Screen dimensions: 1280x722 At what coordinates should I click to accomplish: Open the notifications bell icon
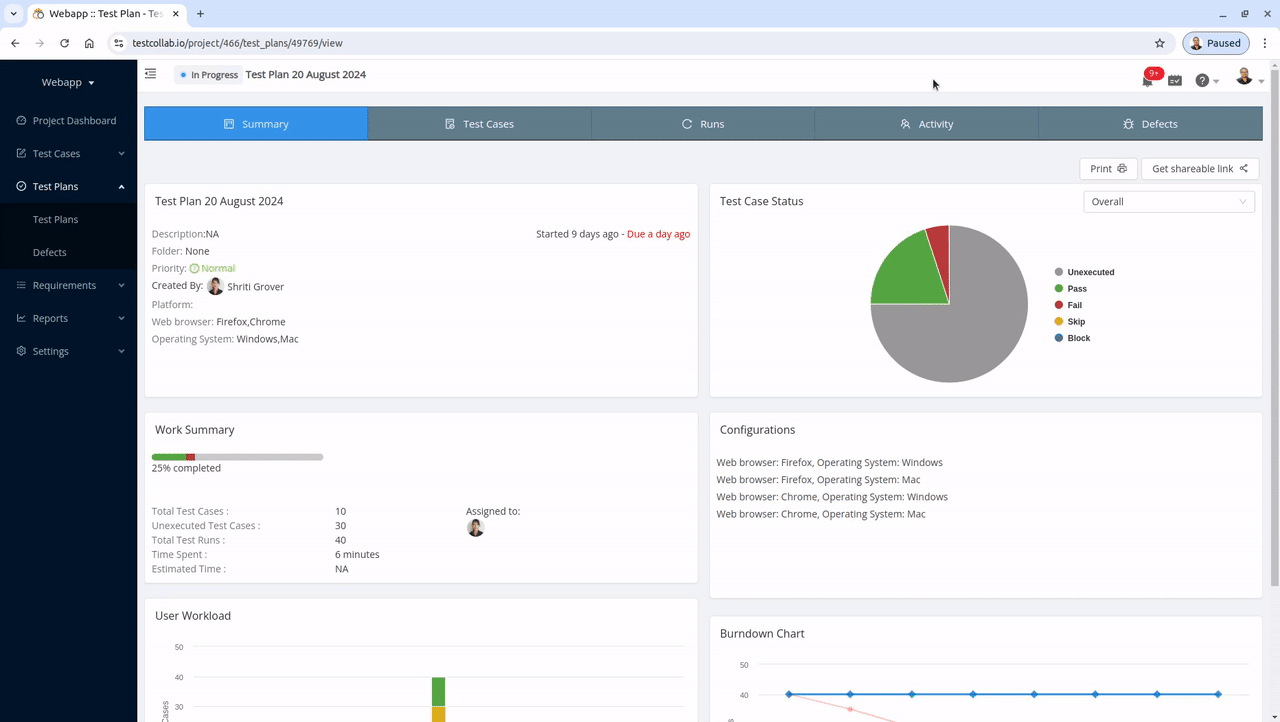(1148, 80)
